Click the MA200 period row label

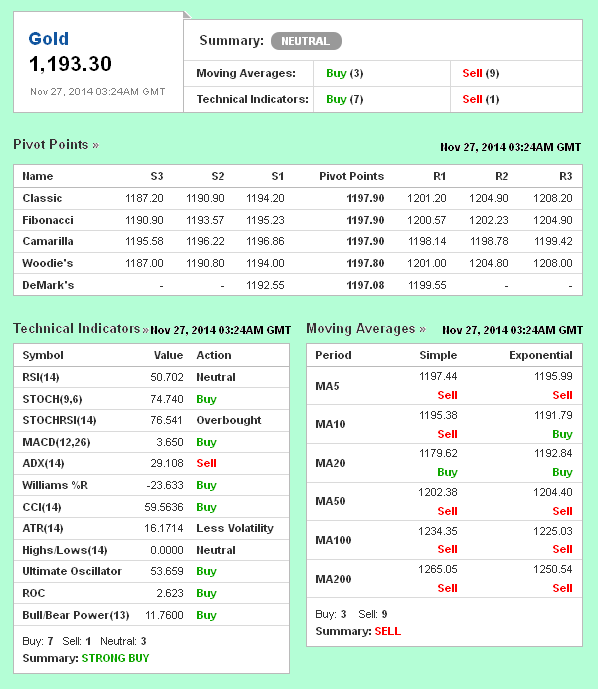[x=333, y=579]
